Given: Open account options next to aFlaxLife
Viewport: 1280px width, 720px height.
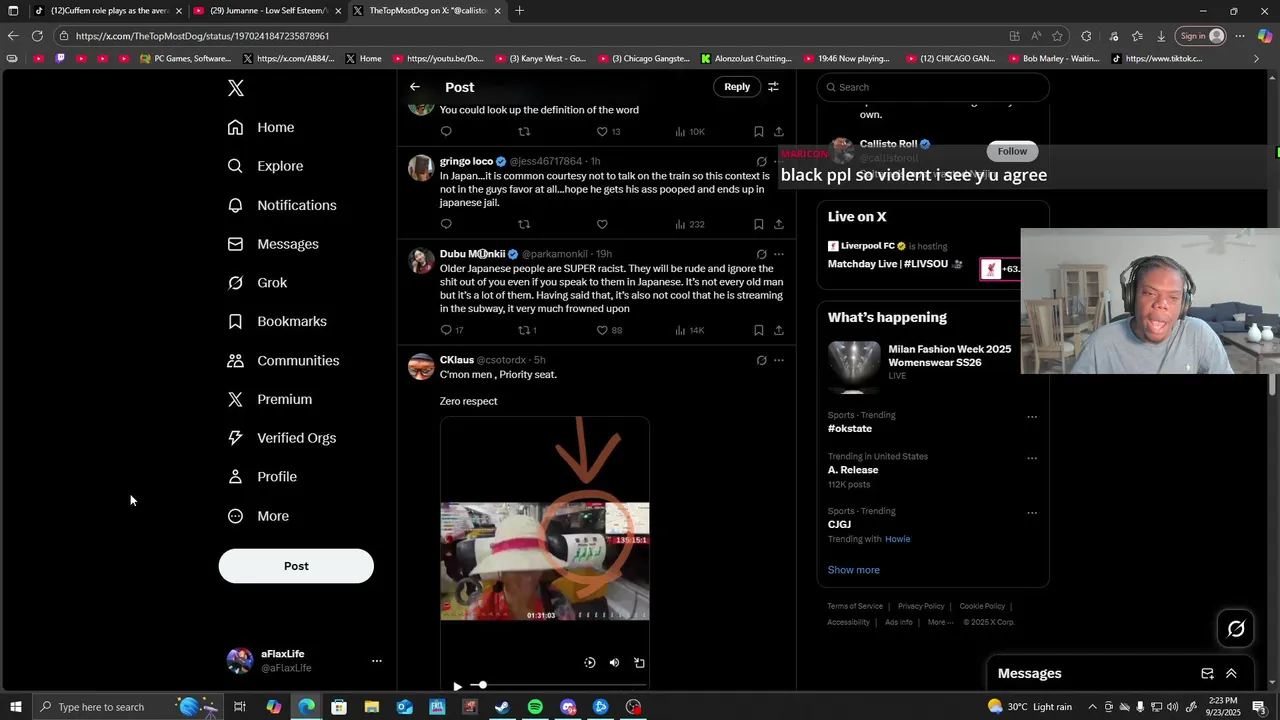Looking at the screenshot, I should pos(377,661).
